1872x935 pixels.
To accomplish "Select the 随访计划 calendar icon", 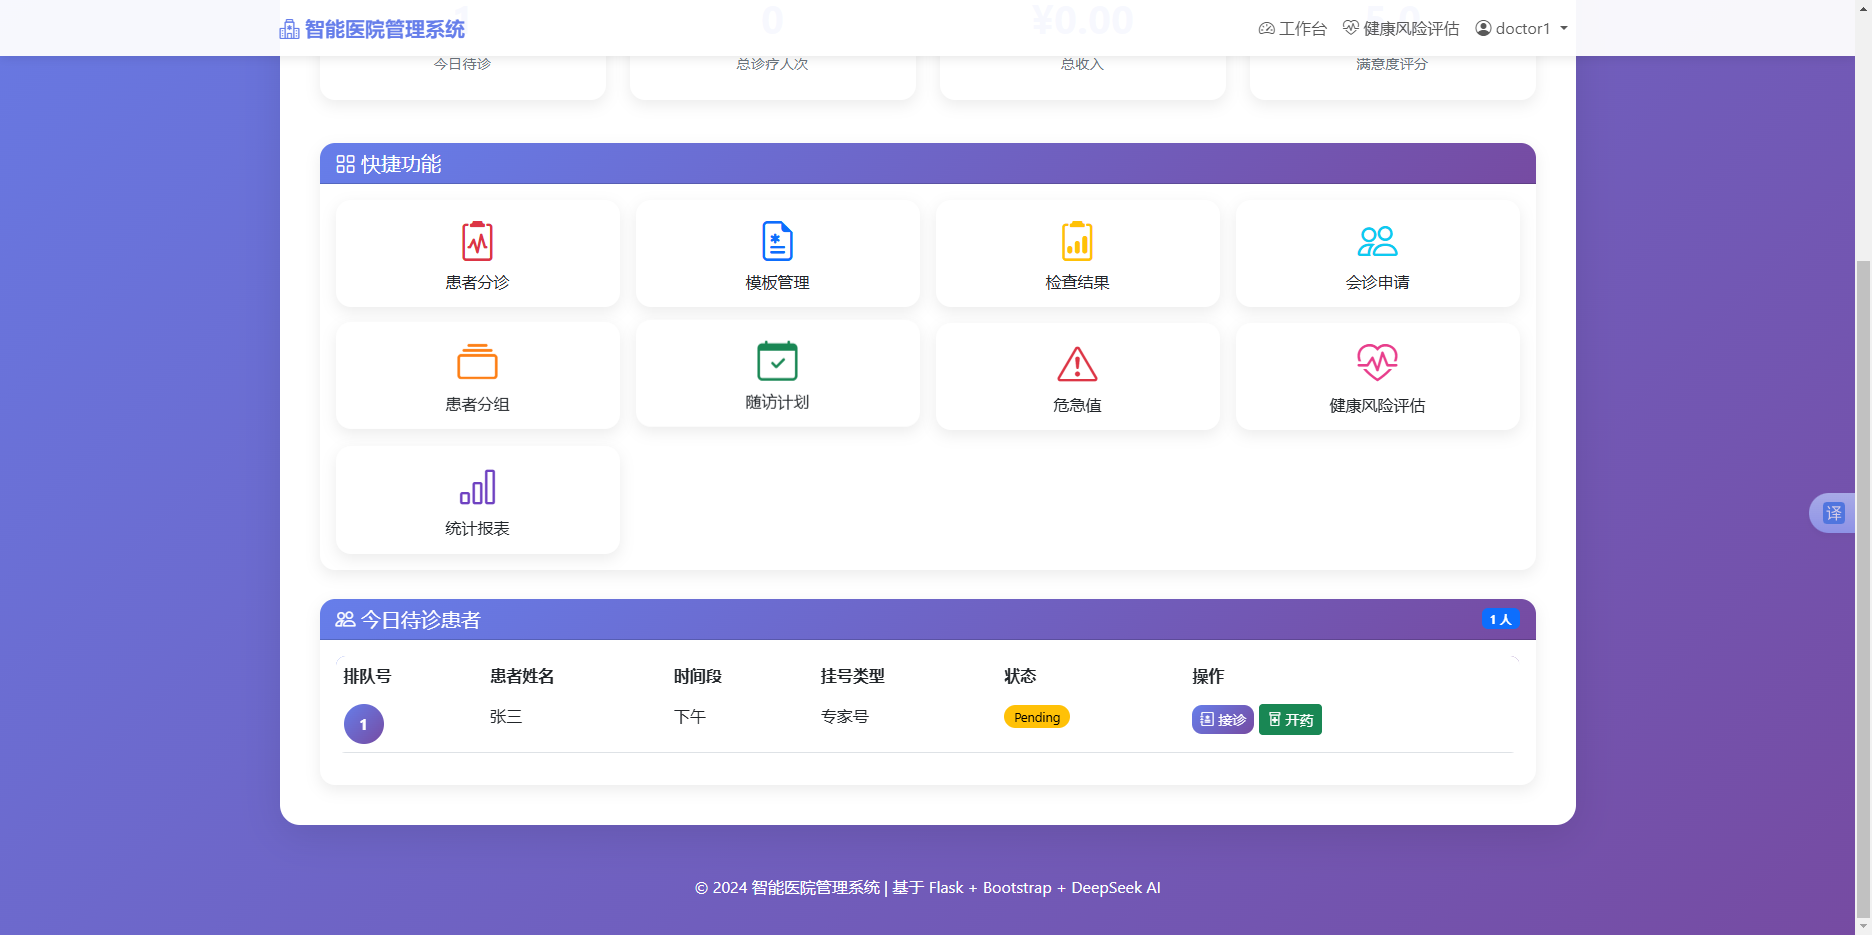I will pos(777,362).
